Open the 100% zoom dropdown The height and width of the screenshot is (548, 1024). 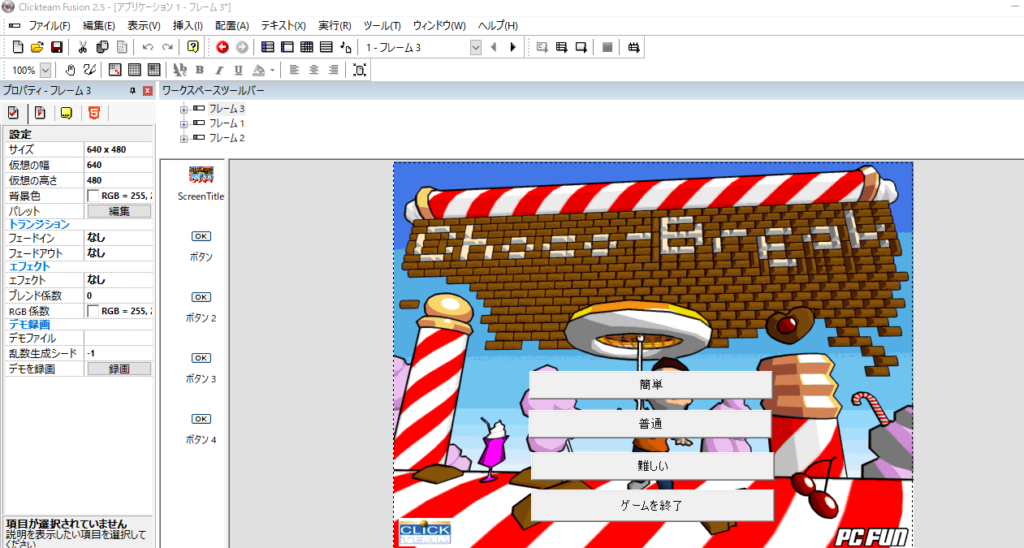coord(45,70)
